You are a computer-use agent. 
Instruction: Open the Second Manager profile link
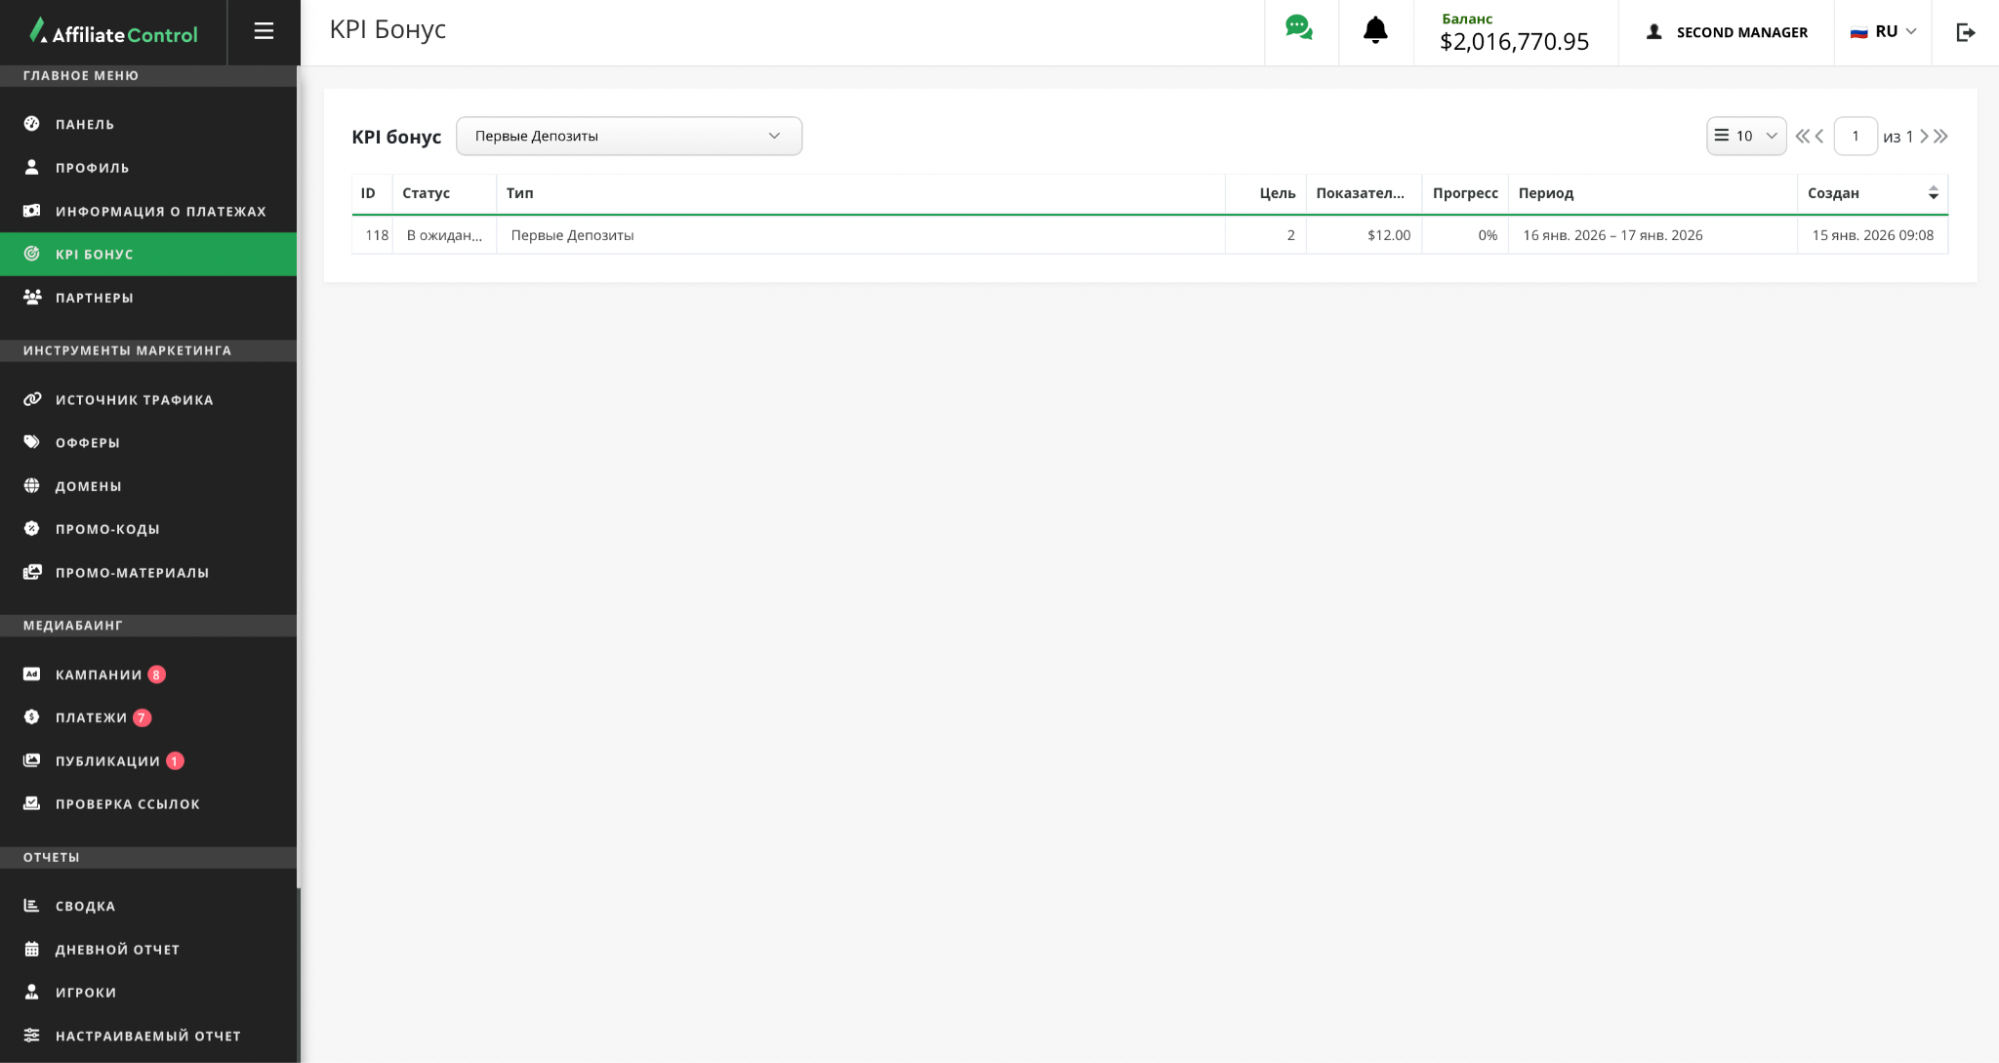(x=1727, y=32)
